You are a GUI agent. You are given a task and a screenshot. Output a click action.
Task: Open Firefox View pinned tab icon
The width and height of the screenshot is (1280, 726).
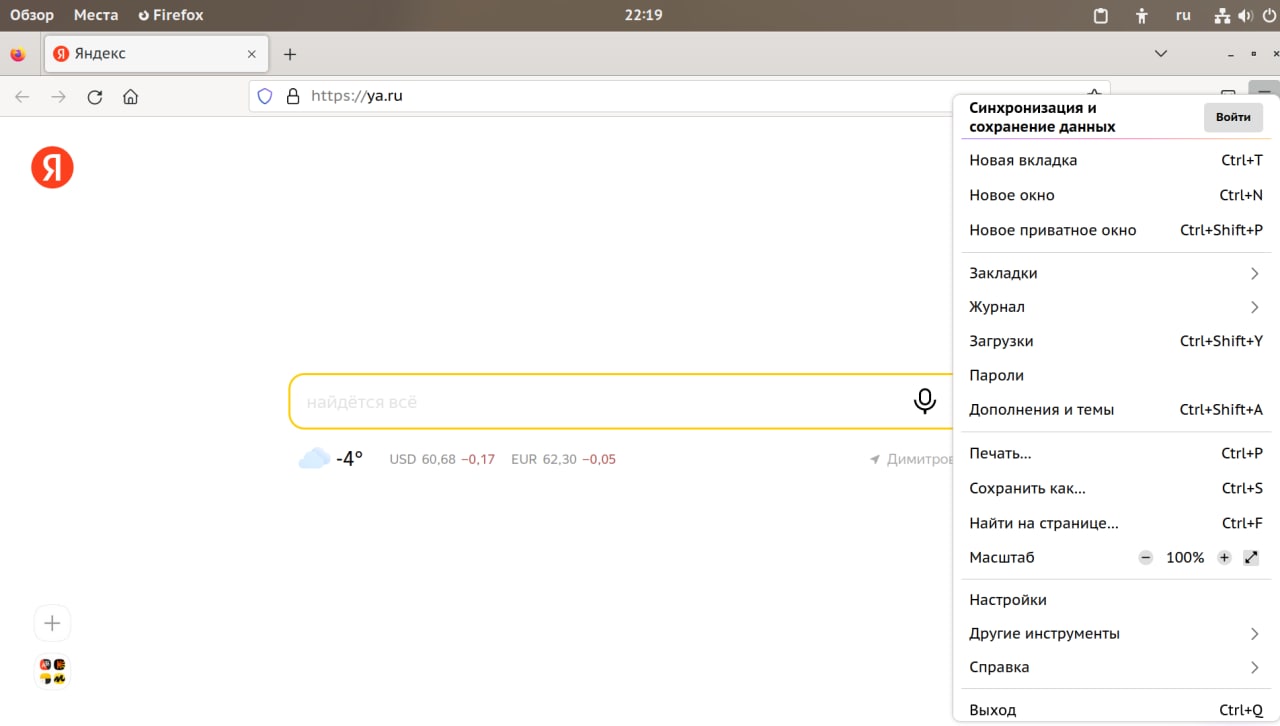18,54
